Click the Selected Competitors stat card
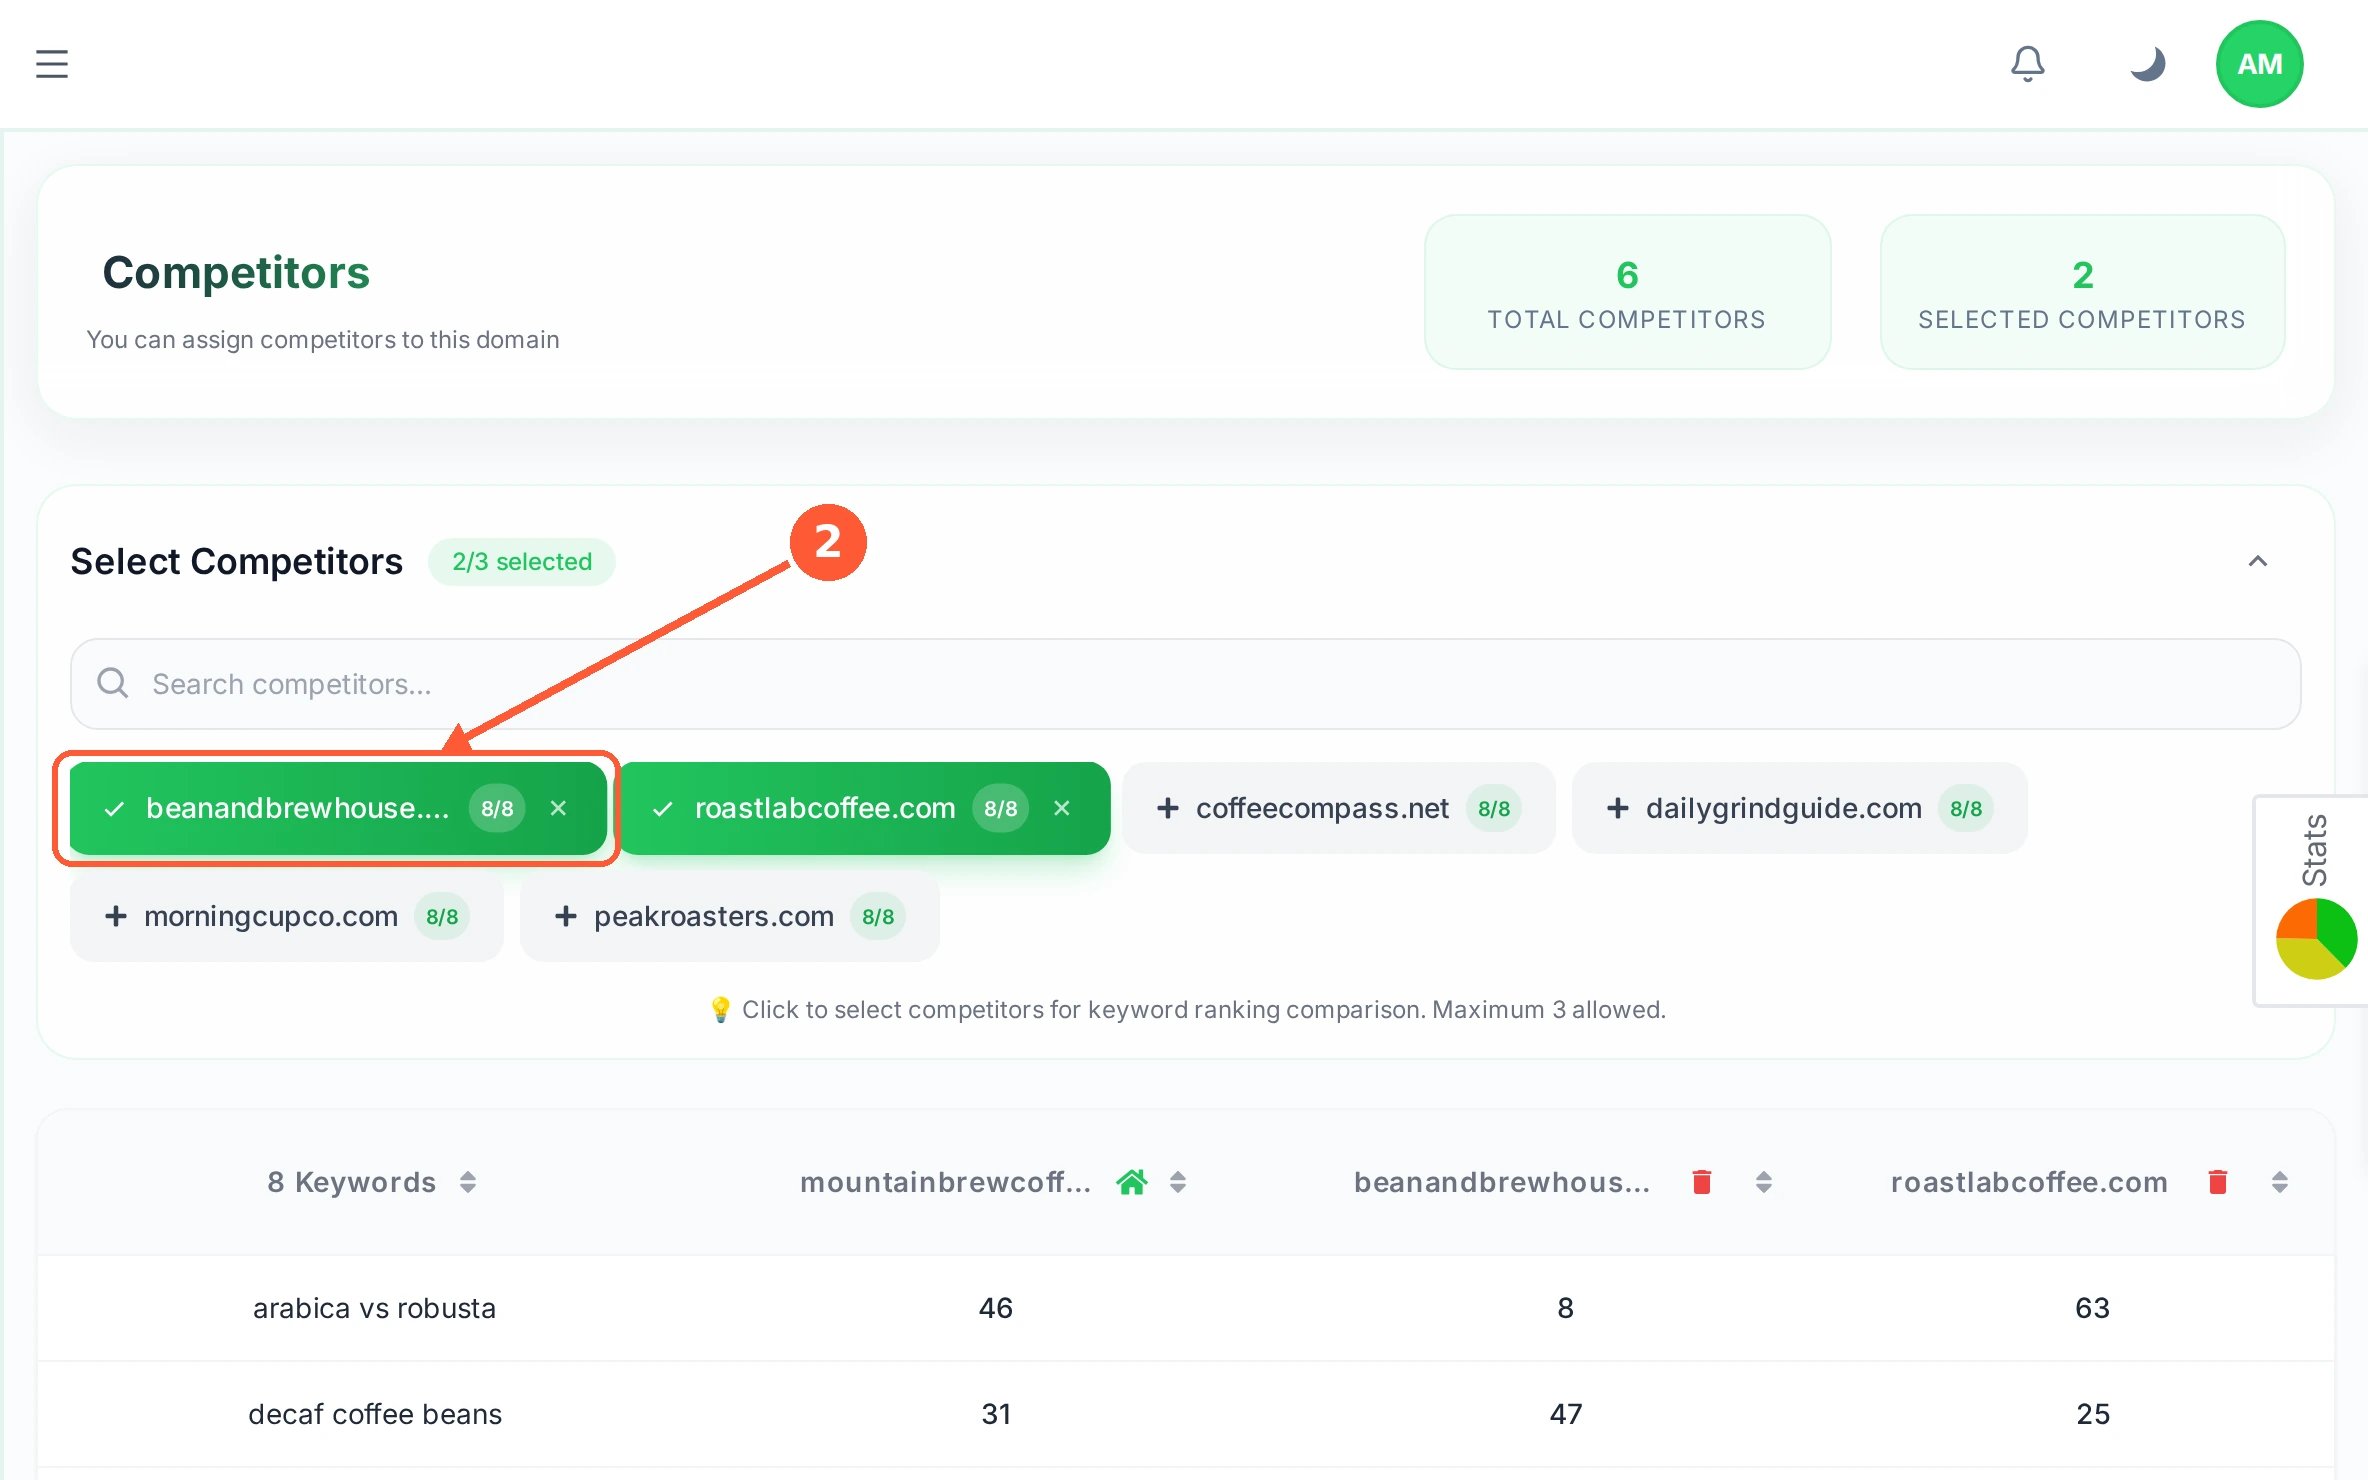The height and width of the screenshot is (1480, 2368). coord(2082,292)
